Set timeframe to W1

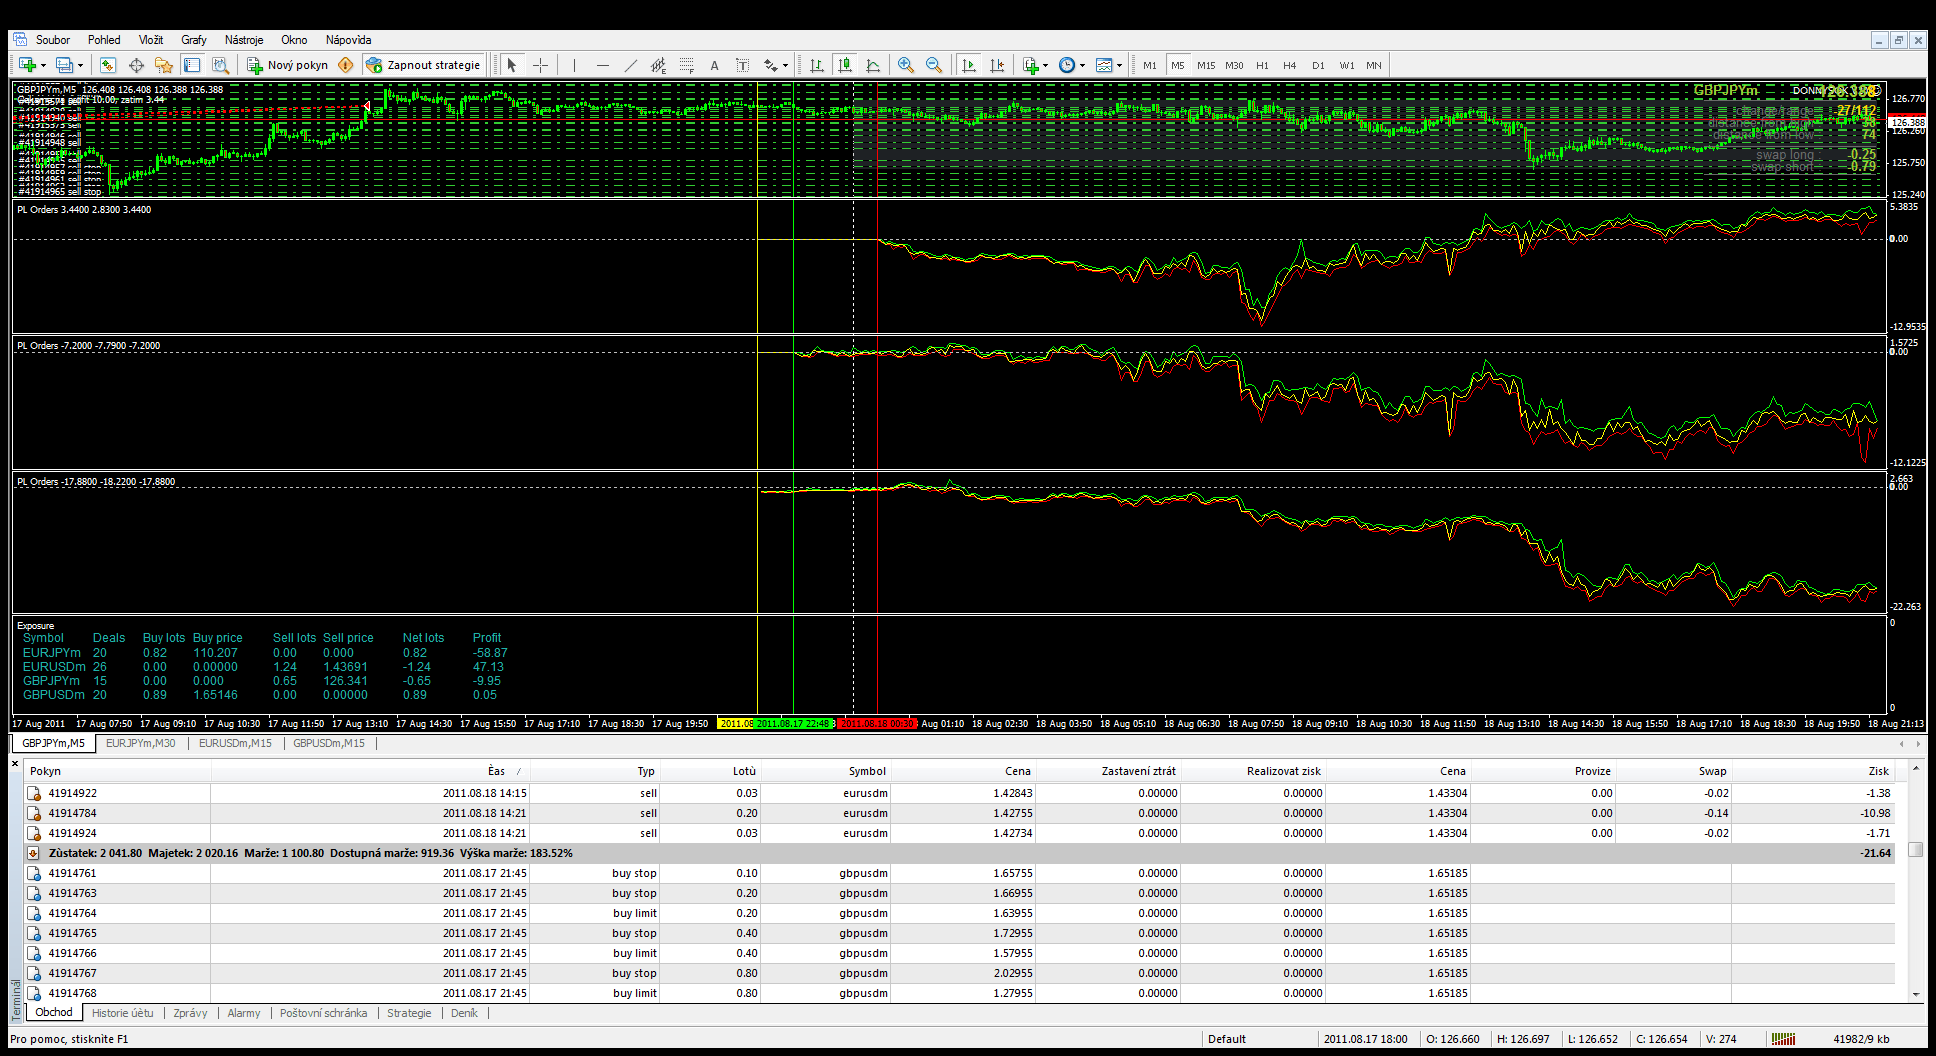1347,65
